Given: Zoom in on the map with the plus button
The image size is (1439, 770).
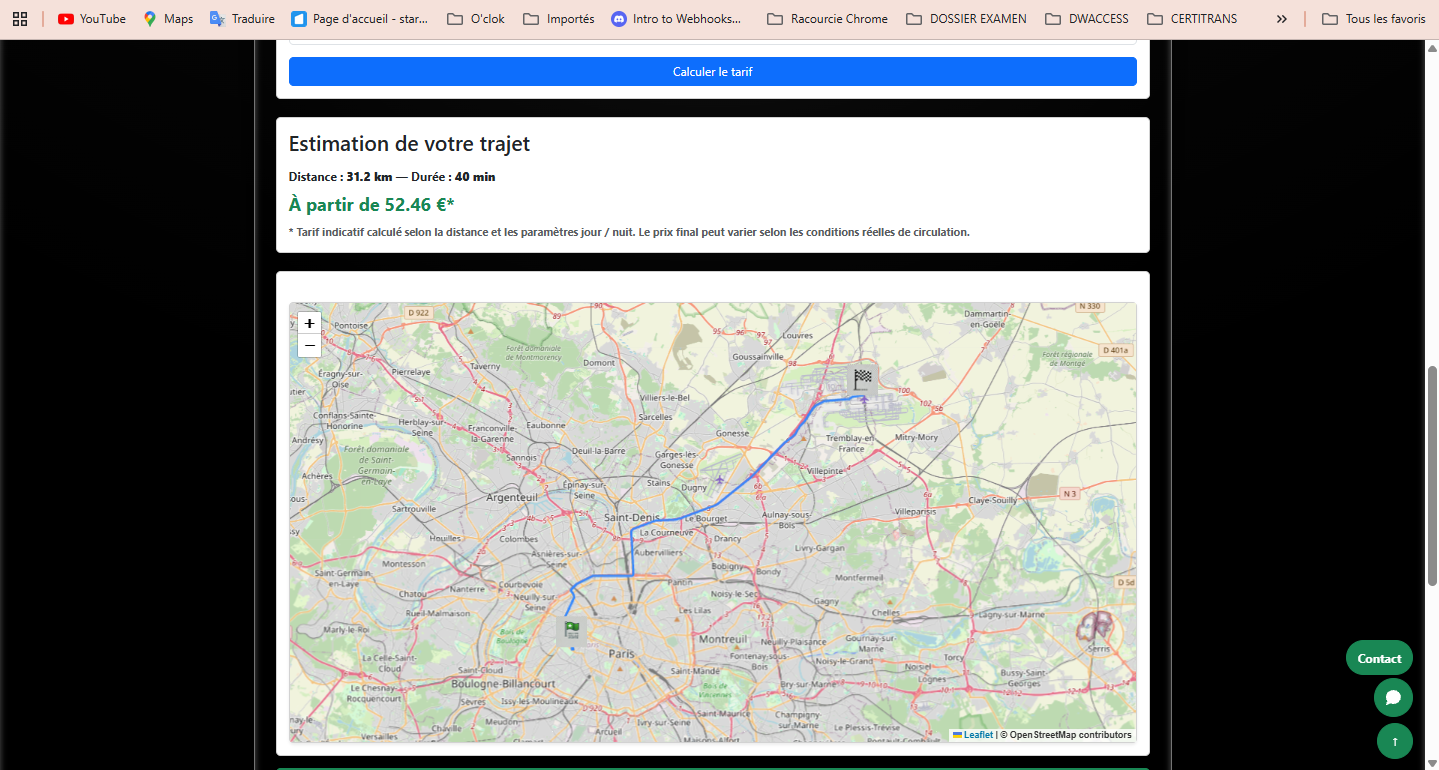Looking at the screenshot, I should click(309, 323).
